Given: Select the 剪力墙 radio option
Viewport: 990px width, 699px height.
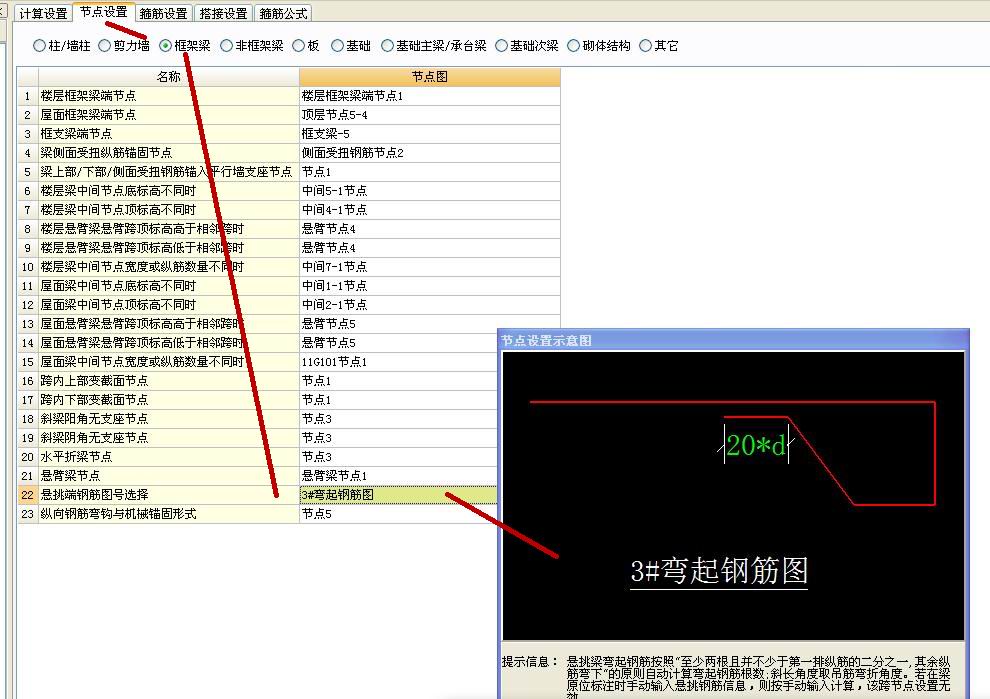Looking at the screenshot, I should click(105, 45).
